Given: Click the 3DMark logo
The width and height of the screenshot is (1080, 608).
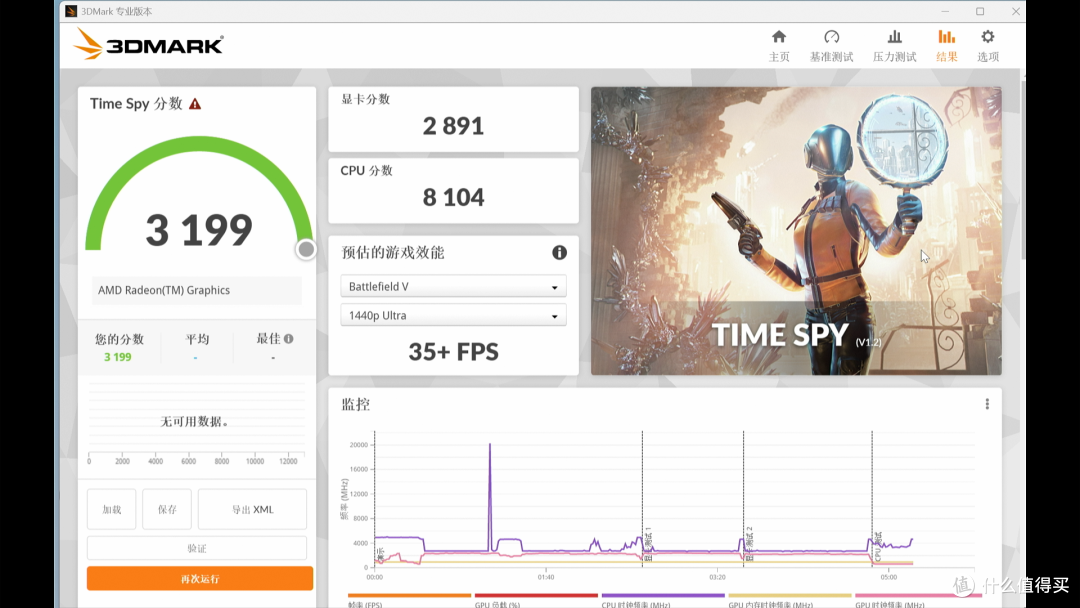Looking at the screenshot, I should (x=148, y=44).
